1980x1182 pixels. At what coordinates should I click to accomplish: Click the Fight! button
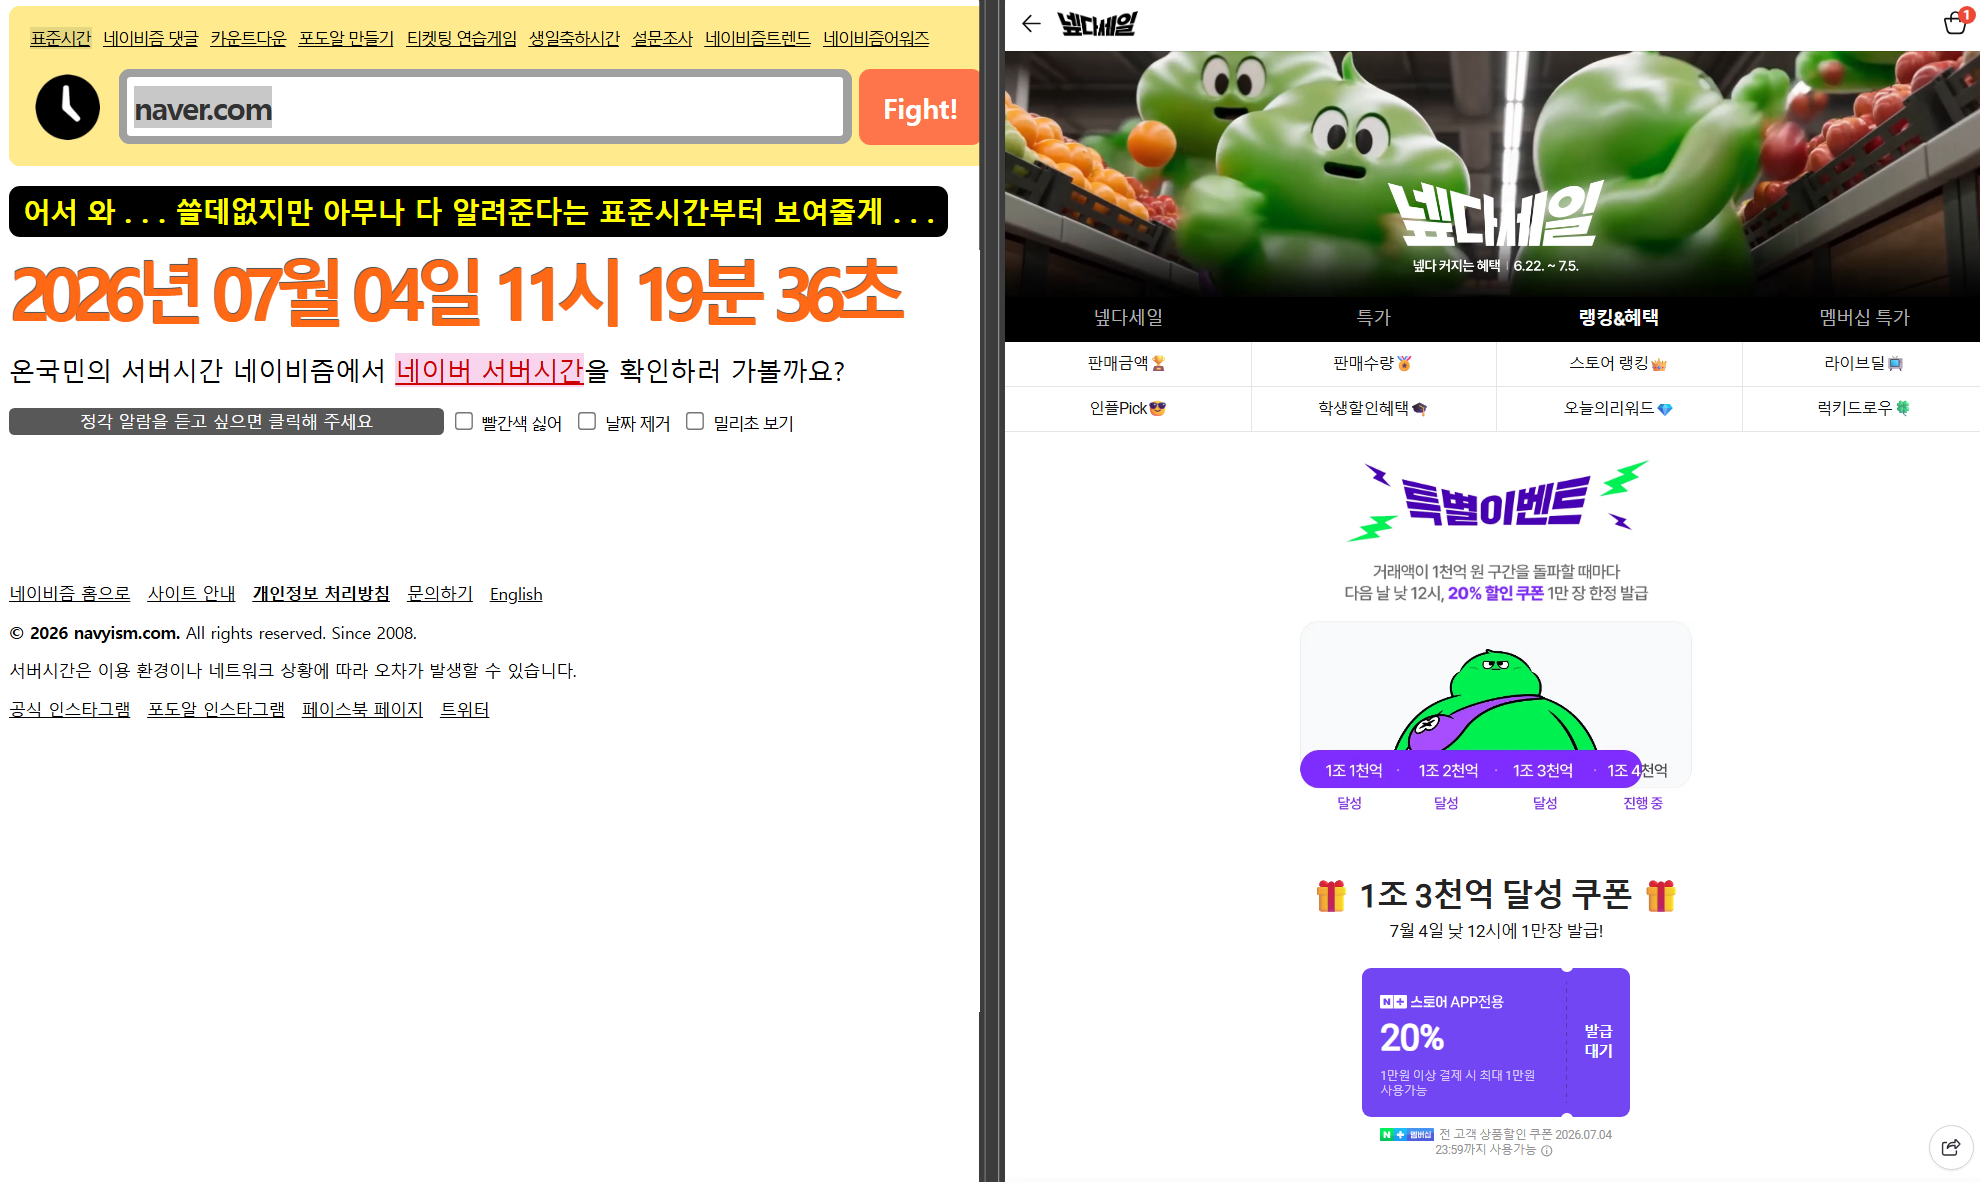click(919, 107)
